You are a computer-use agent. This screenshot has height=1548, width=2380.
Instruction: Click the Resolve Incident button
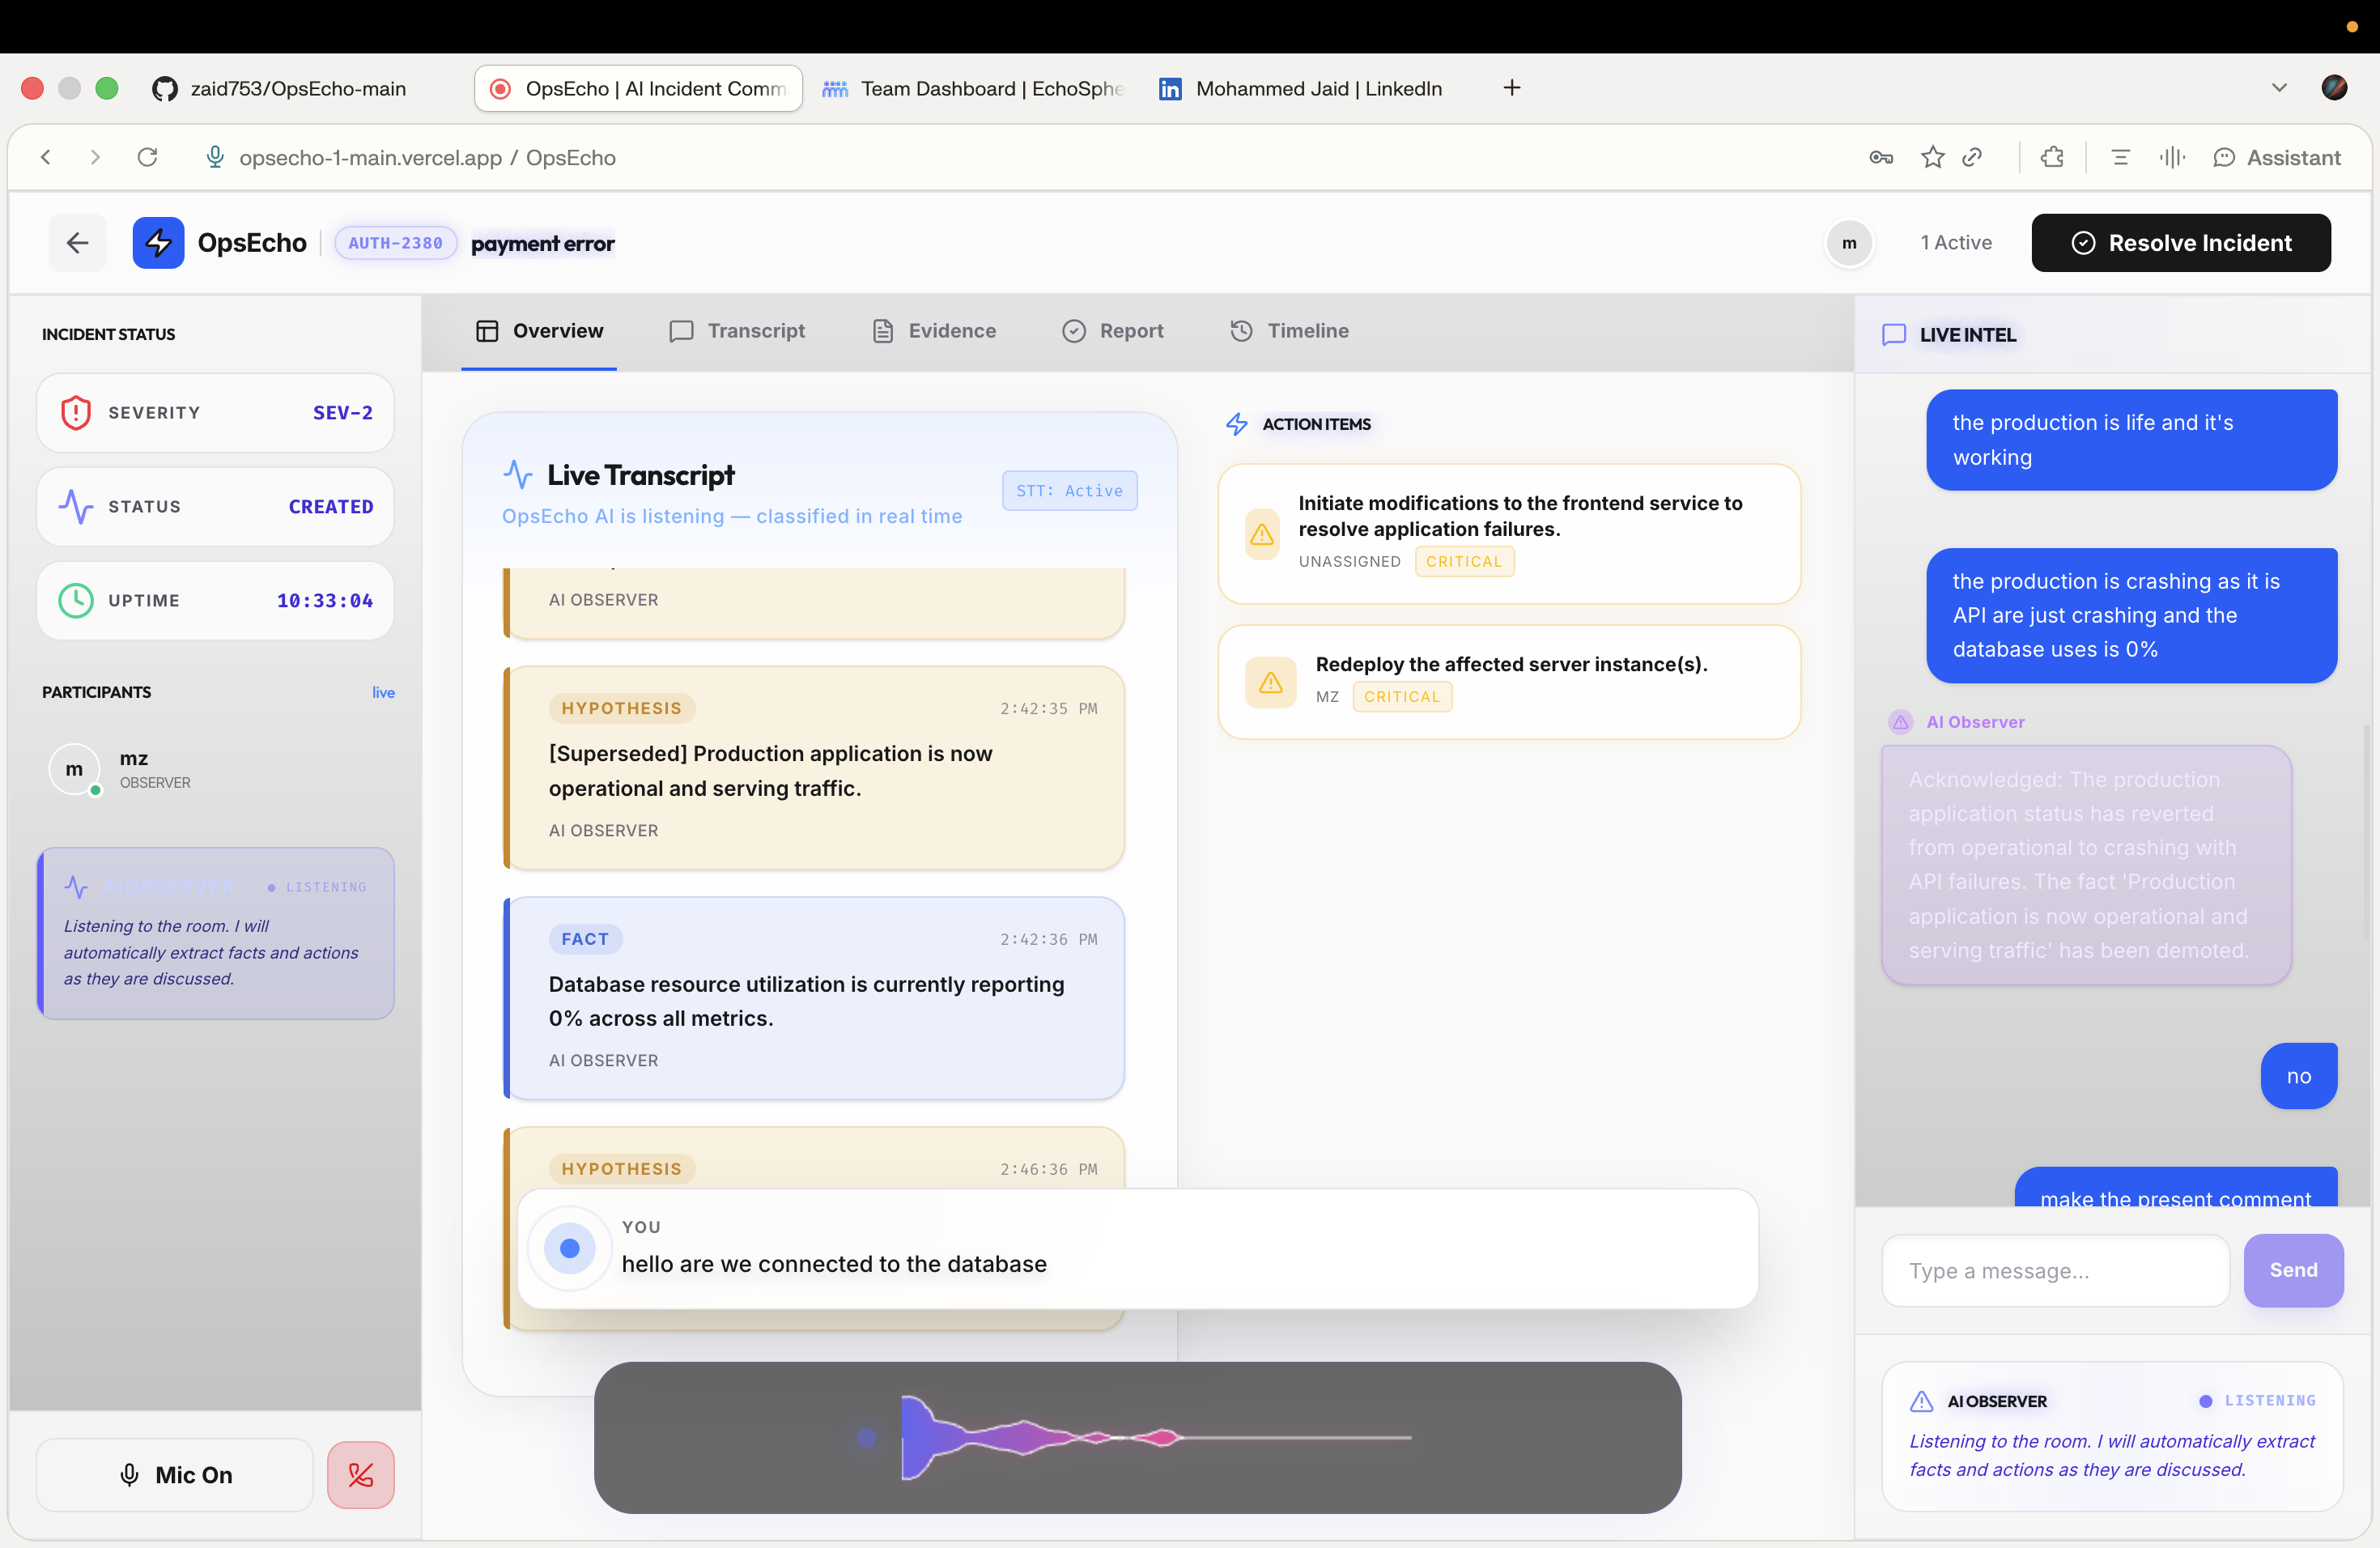[2180, 243]
